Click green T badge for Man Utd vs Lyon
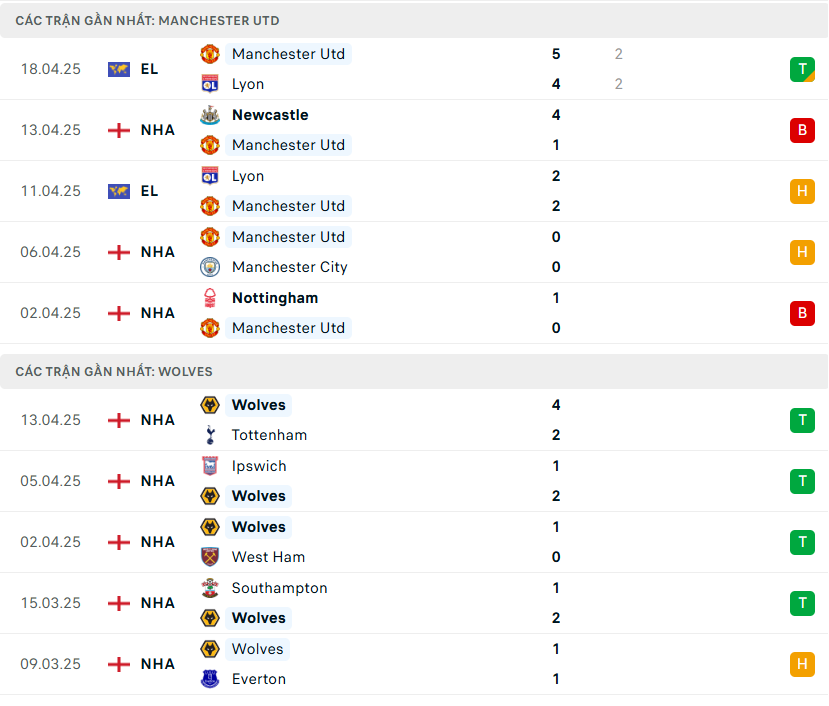The height and width of the screenshot is (706, 829). coord(802,69)
